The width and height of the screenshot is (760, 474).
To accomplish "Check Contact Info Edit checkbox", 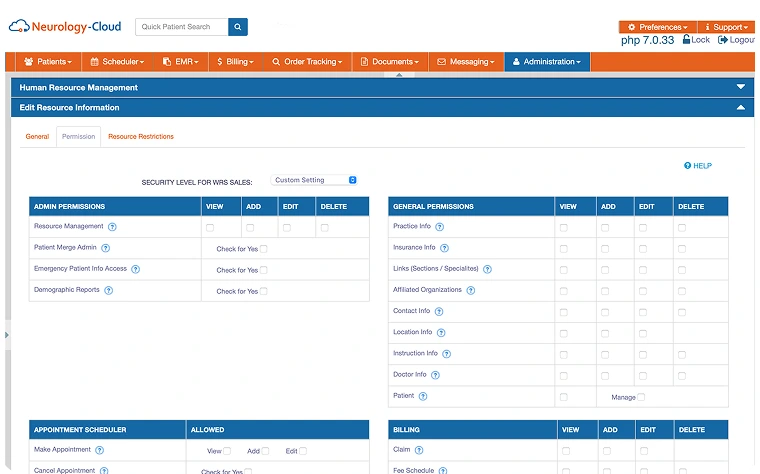I will click(x=643, y=312).
